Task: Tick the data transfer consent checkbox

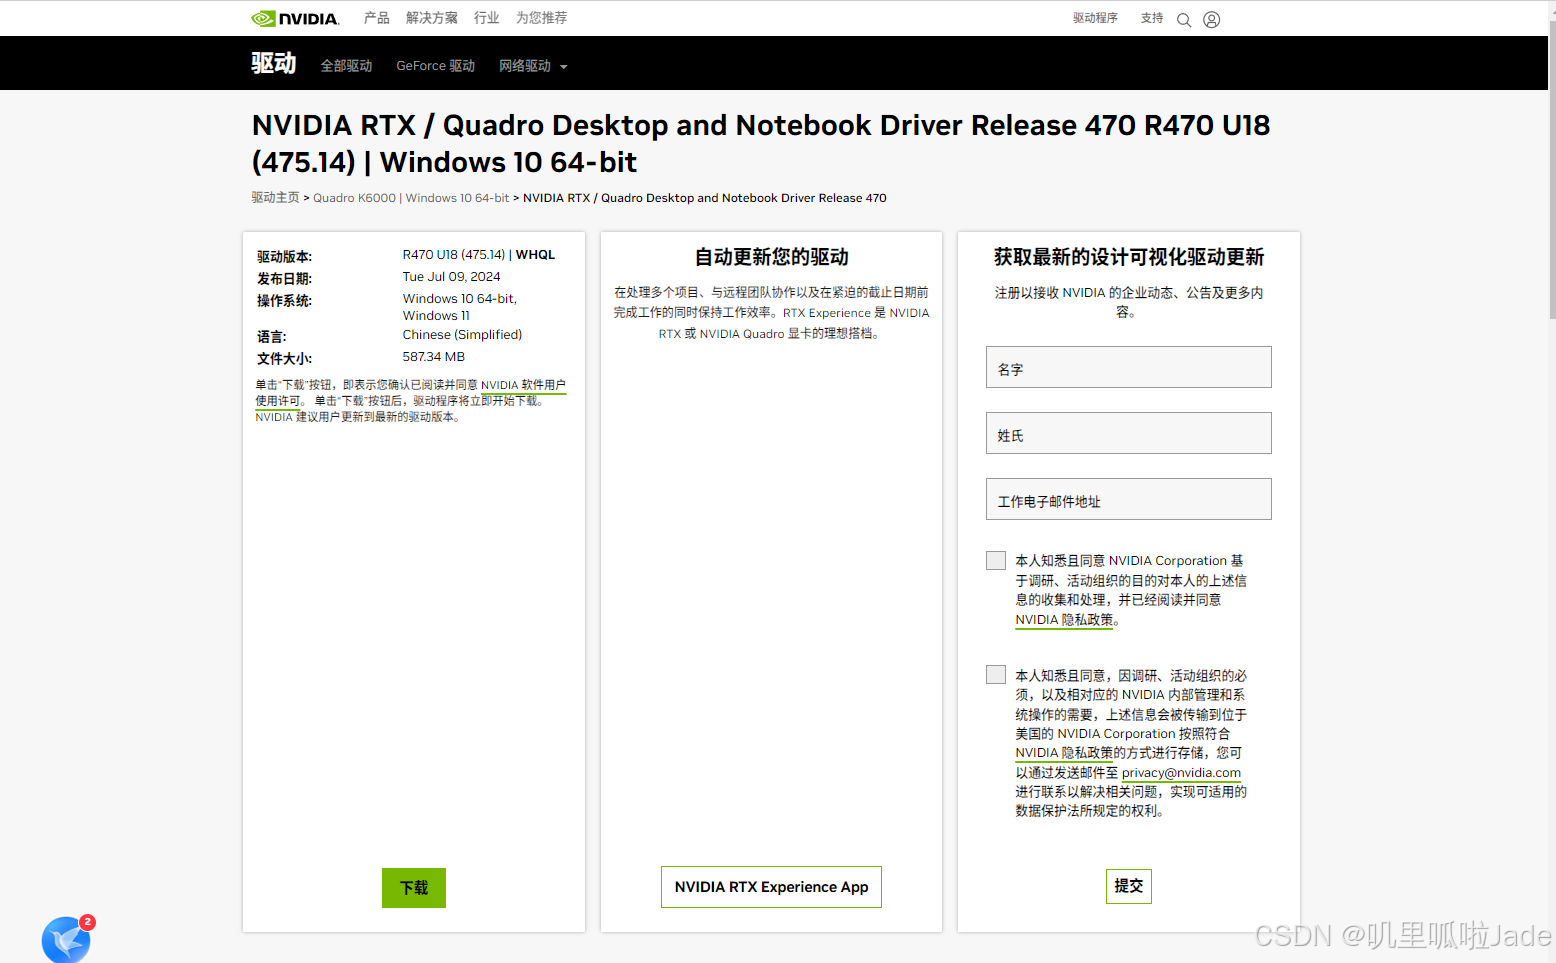Action: [x=996, y=675]
